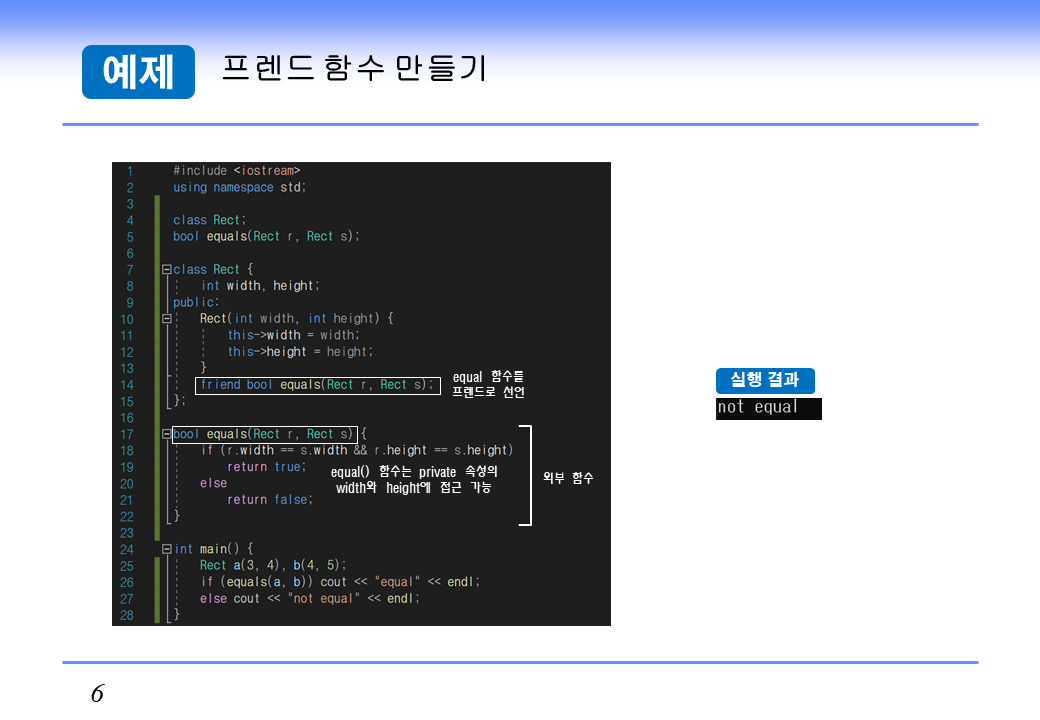
Task: Click slide page number 6
Action: click(x=98, y=693)
